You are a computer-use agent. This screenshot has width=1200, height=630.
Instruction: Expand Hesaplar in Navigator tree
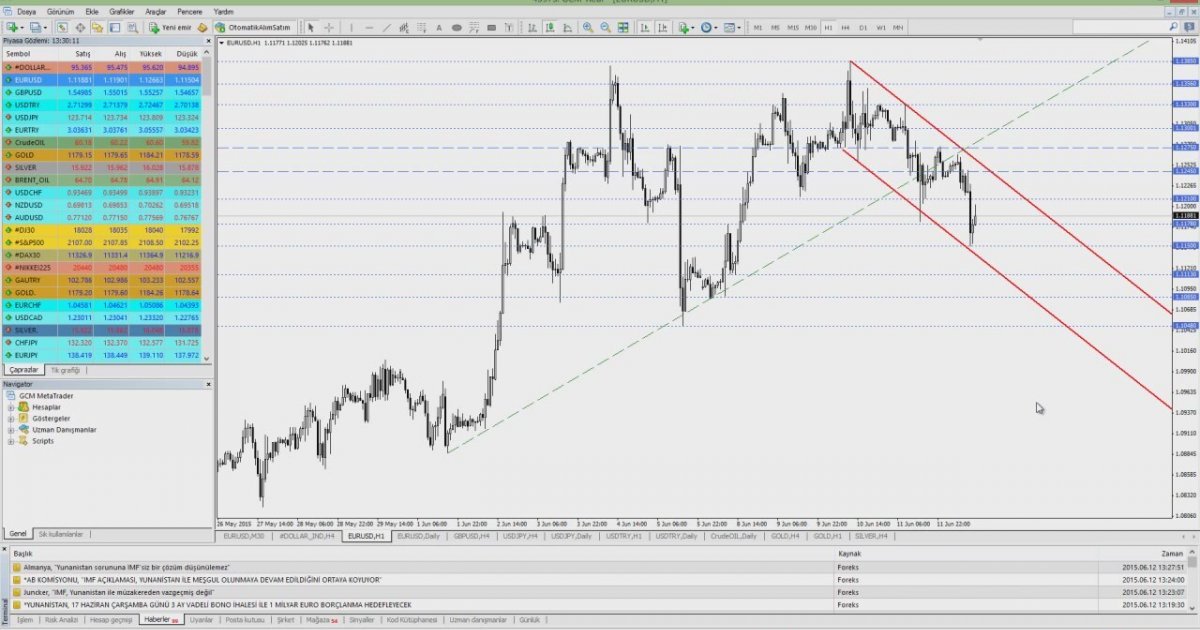(x=11, y=407)
